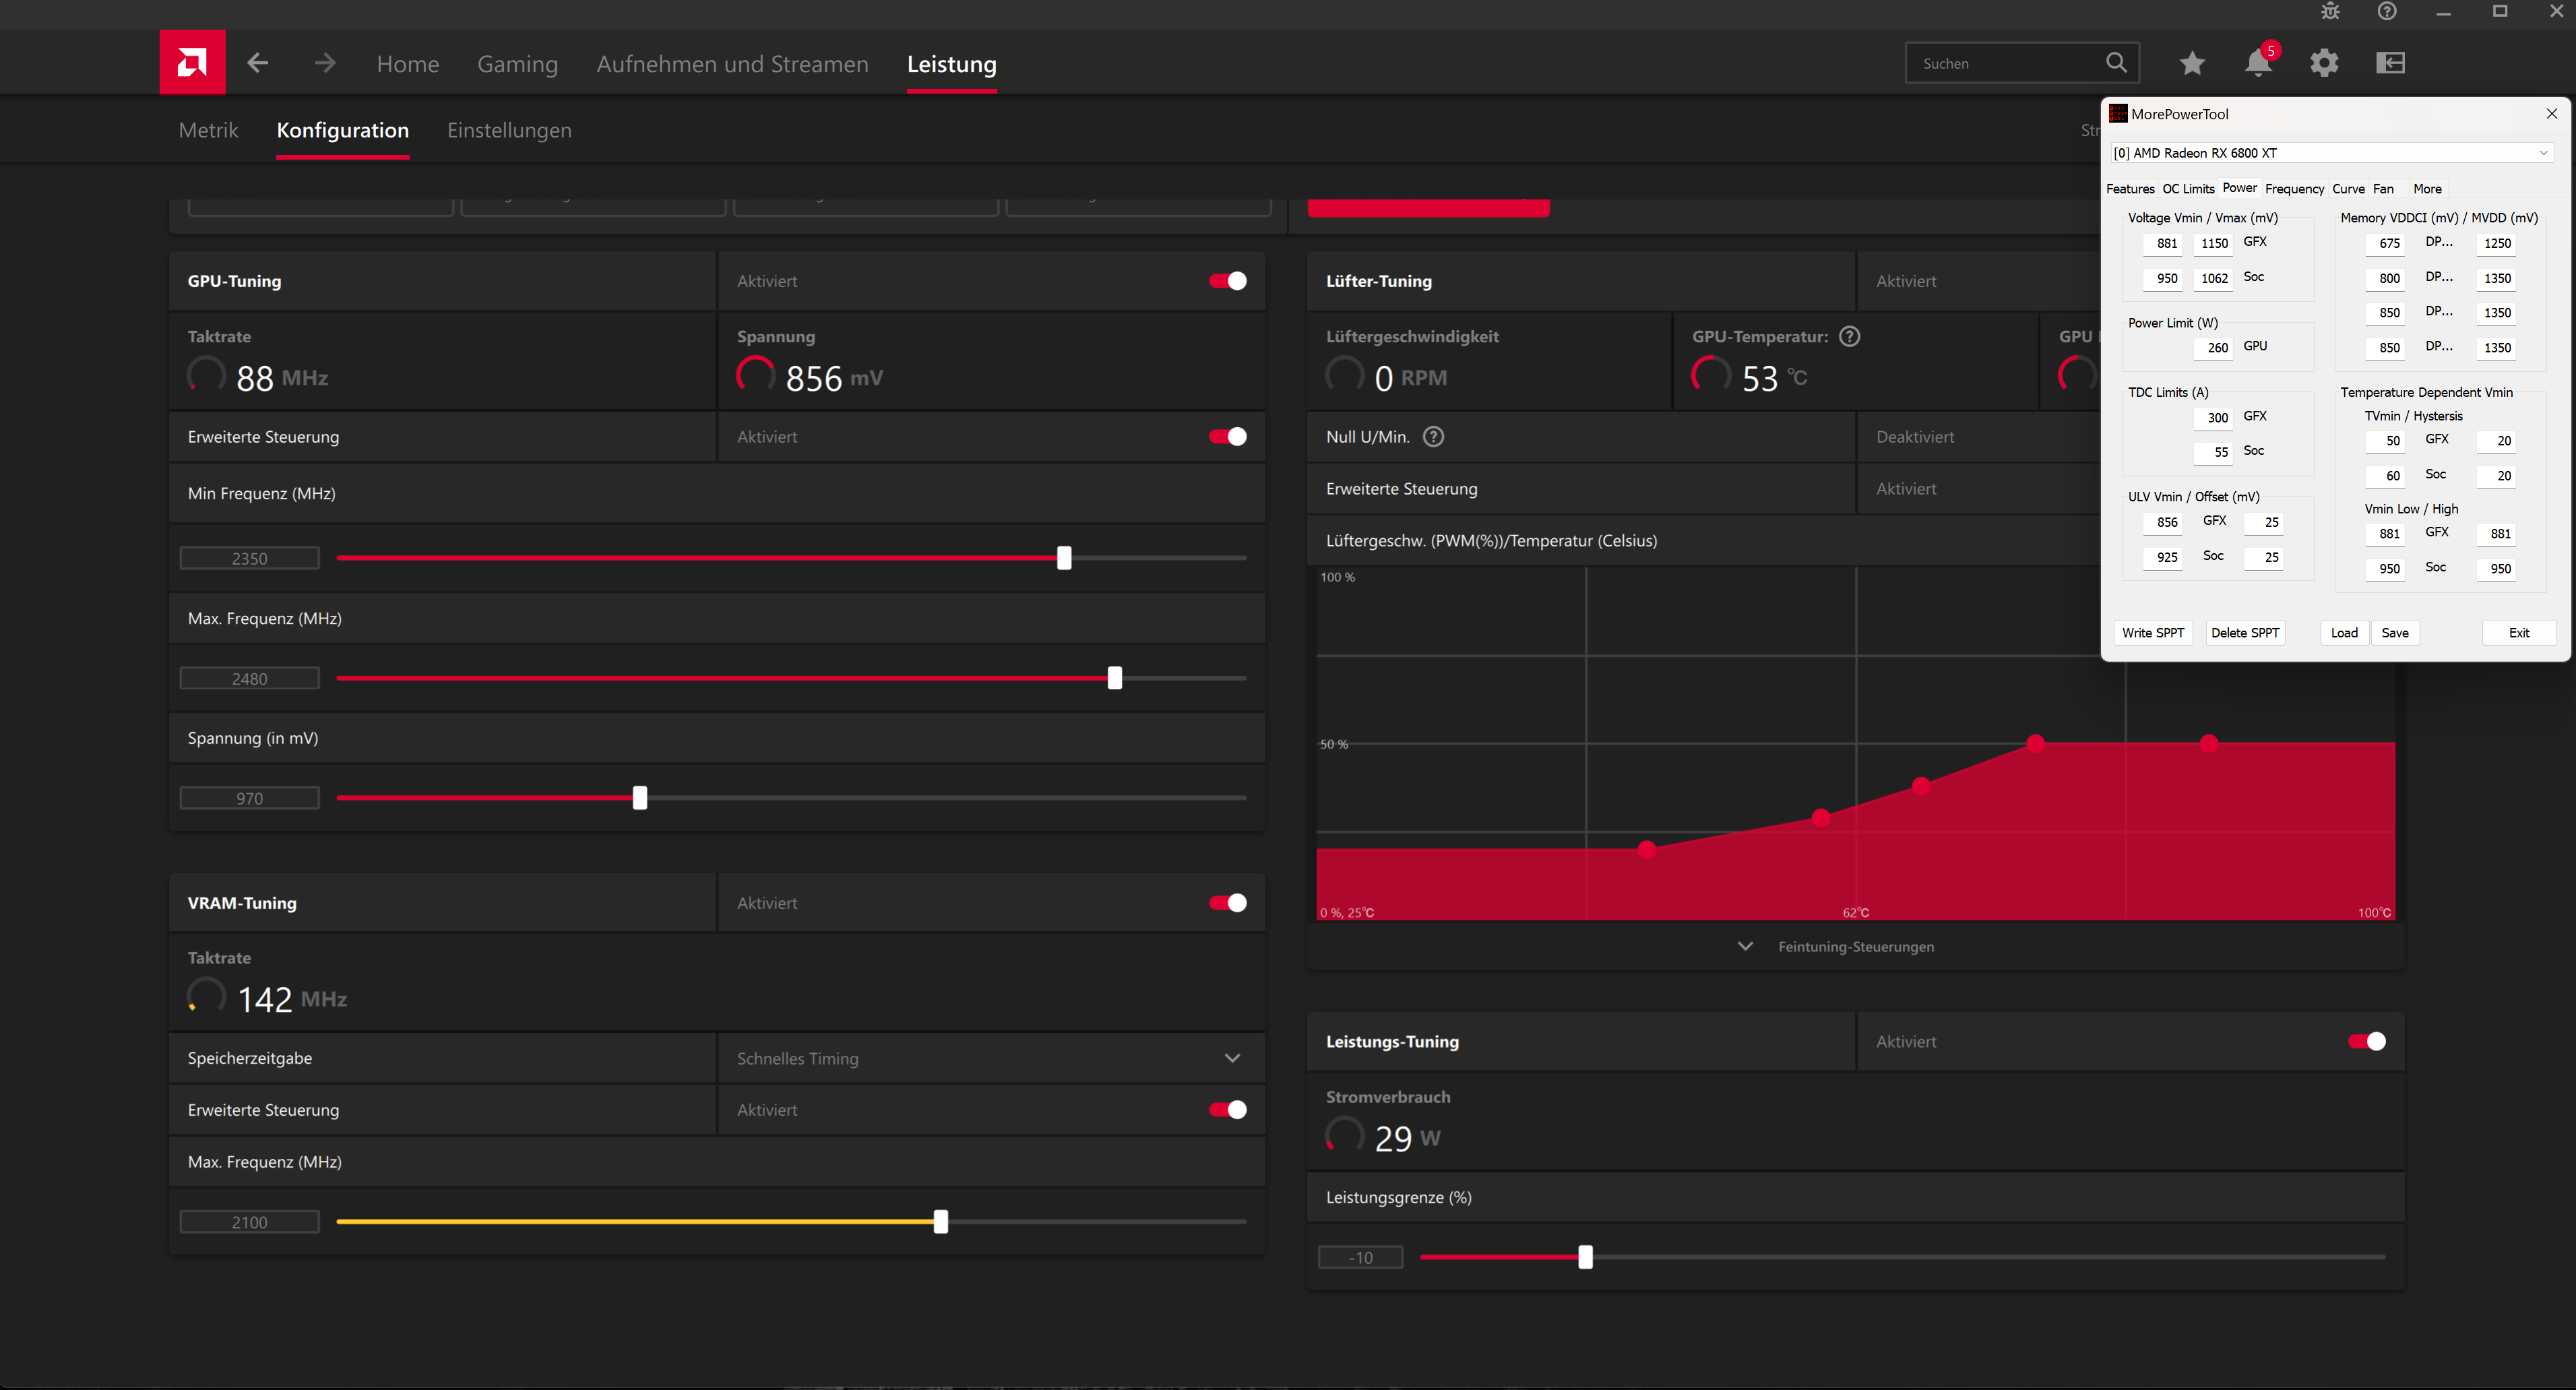Toggle the Leistungs-Tuning switch
This screenshot has height=1390, width=2576.
[x=2366, y=1042]
